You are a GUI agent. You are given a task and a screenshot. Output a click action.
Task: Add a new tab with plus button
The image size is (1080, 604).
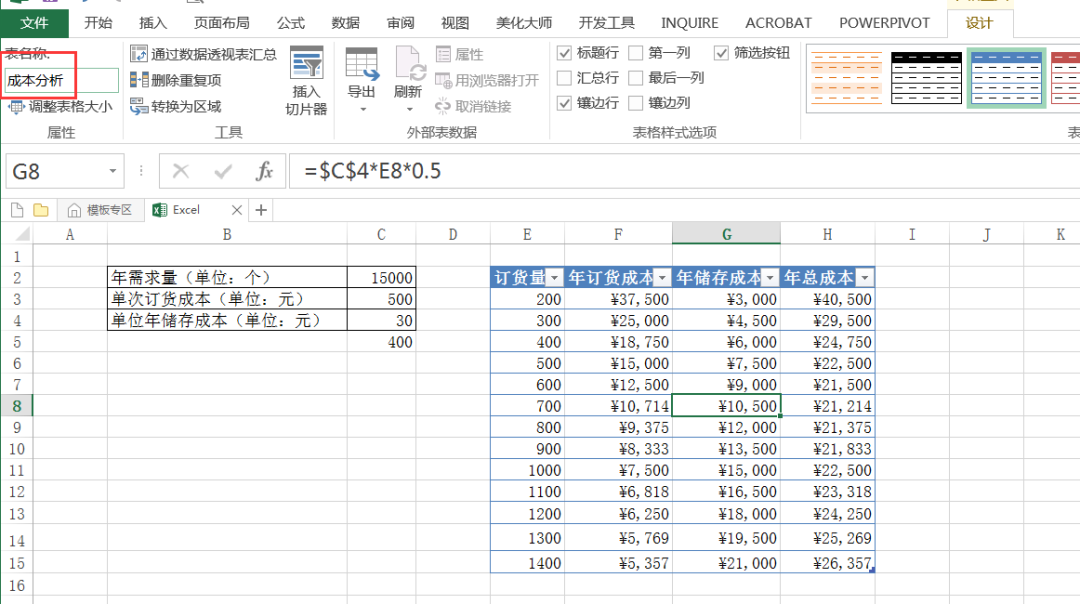coord(261,210)
